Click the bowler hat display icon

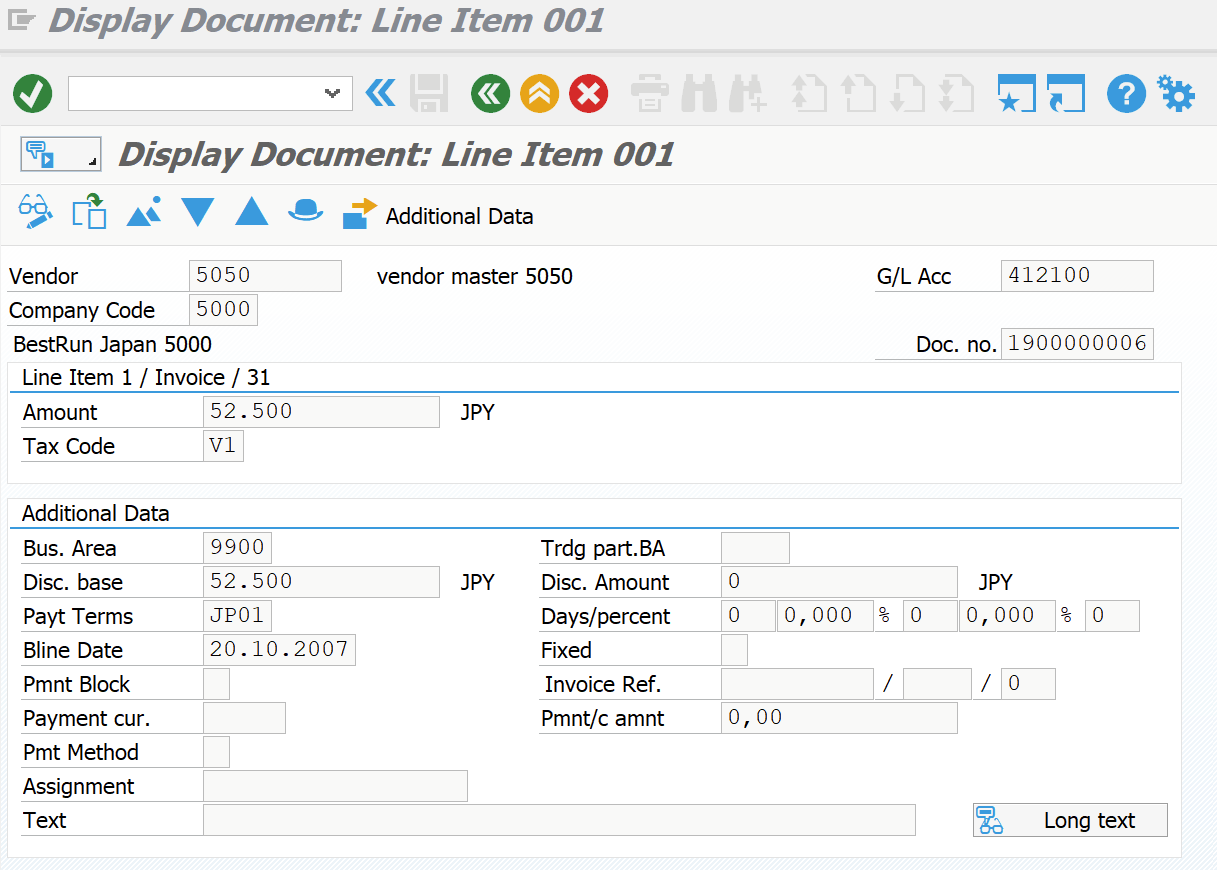point(305,212)
